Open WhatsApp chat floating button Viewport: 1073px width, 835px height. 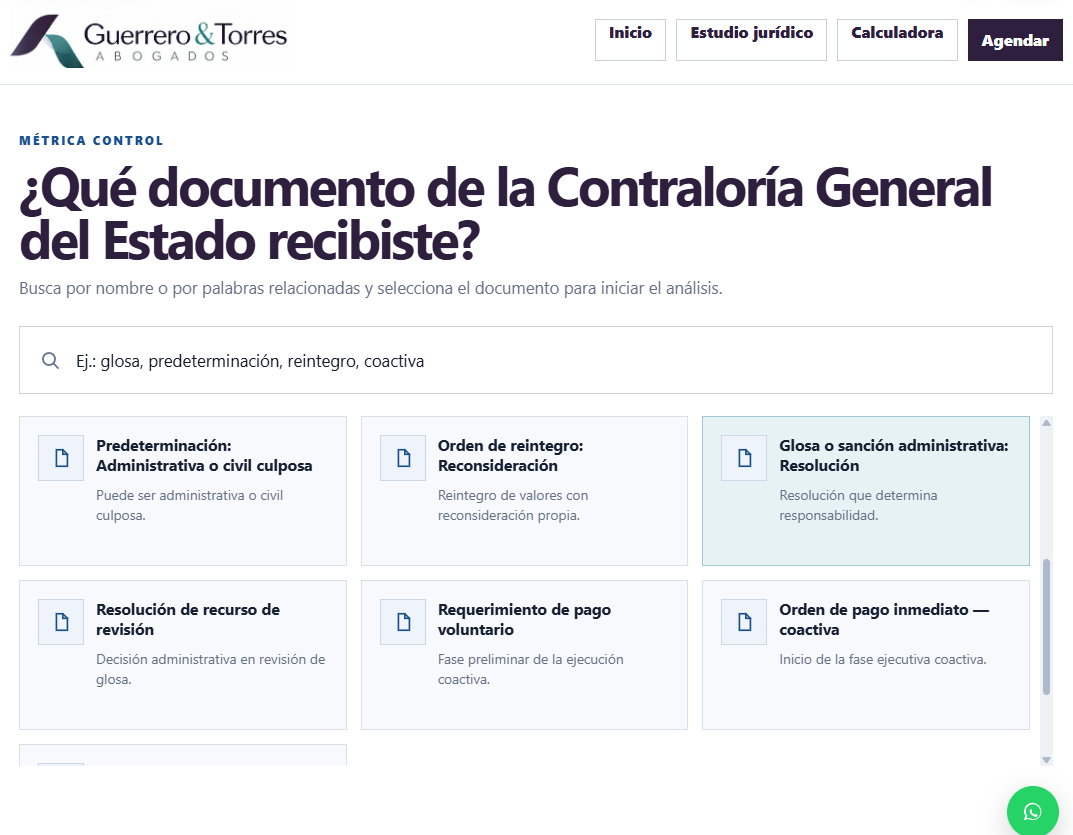point(1033,812)
